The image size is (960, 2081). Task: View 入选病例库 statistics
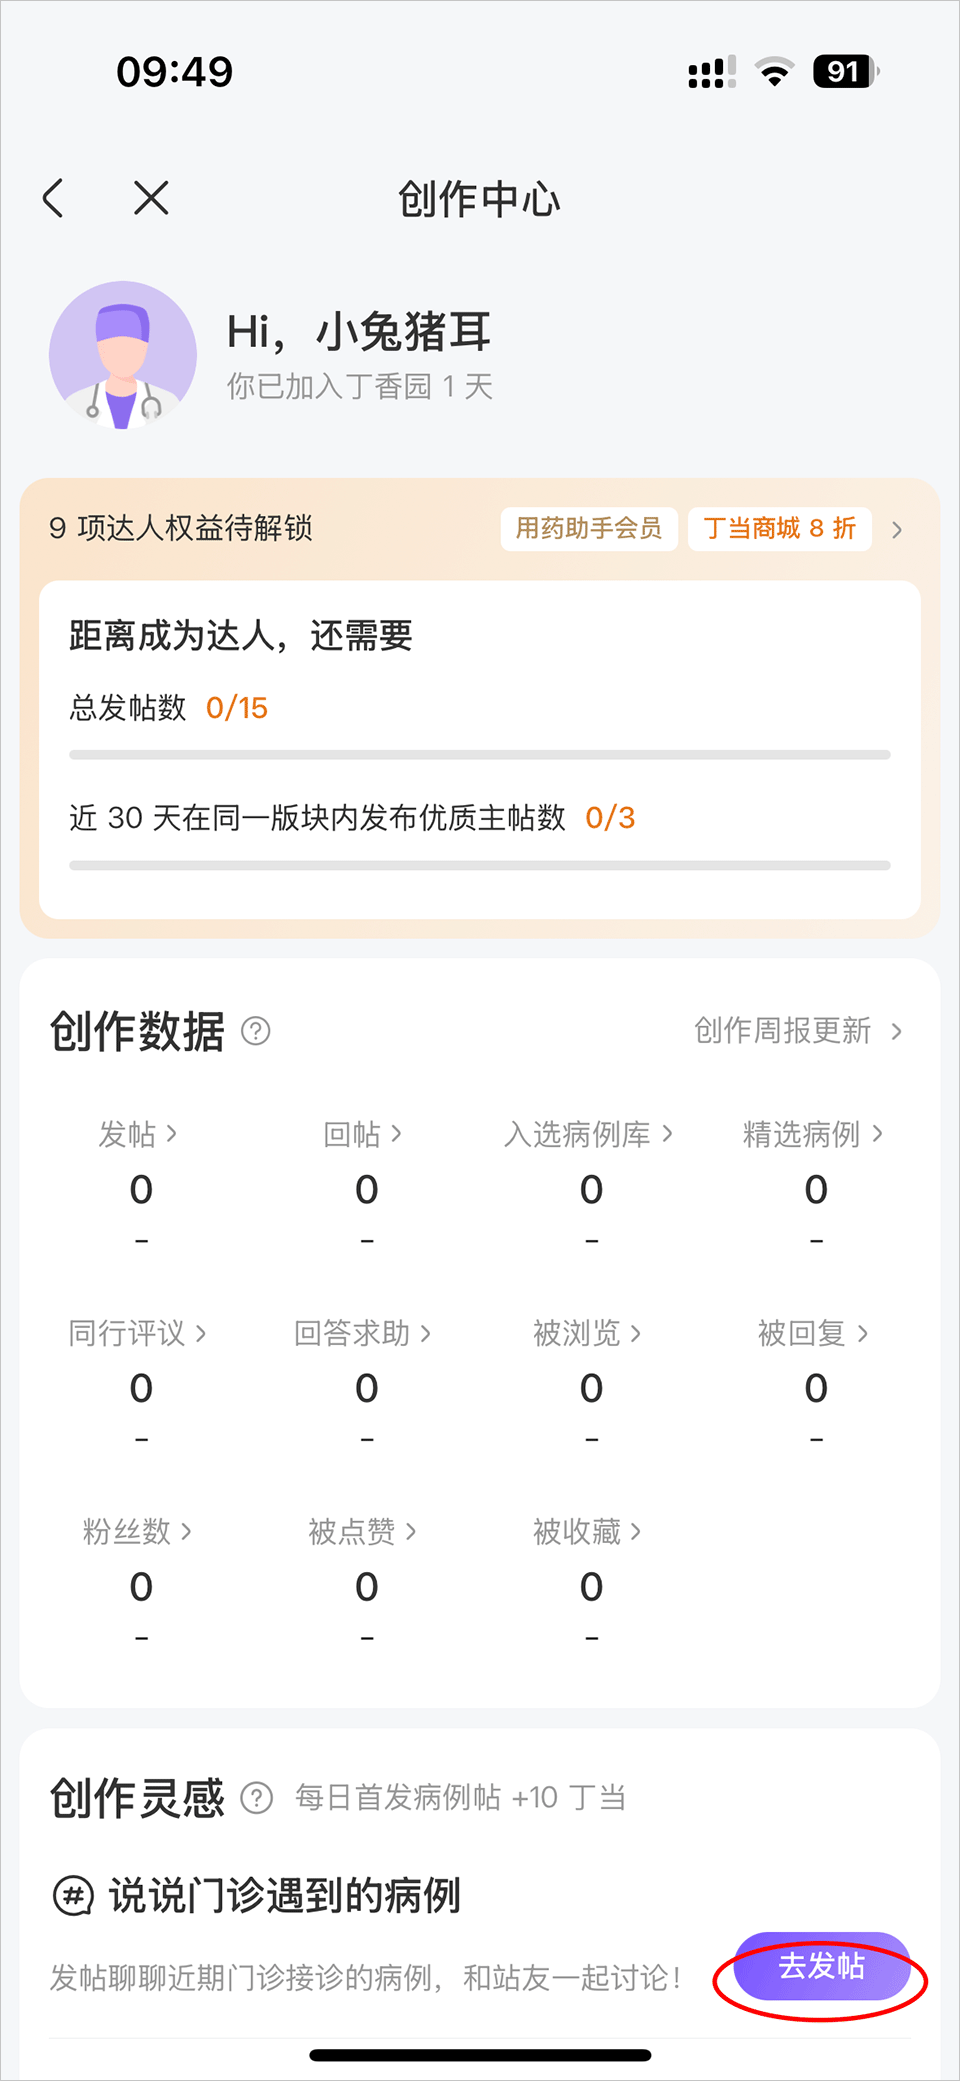coord(589,1134)
